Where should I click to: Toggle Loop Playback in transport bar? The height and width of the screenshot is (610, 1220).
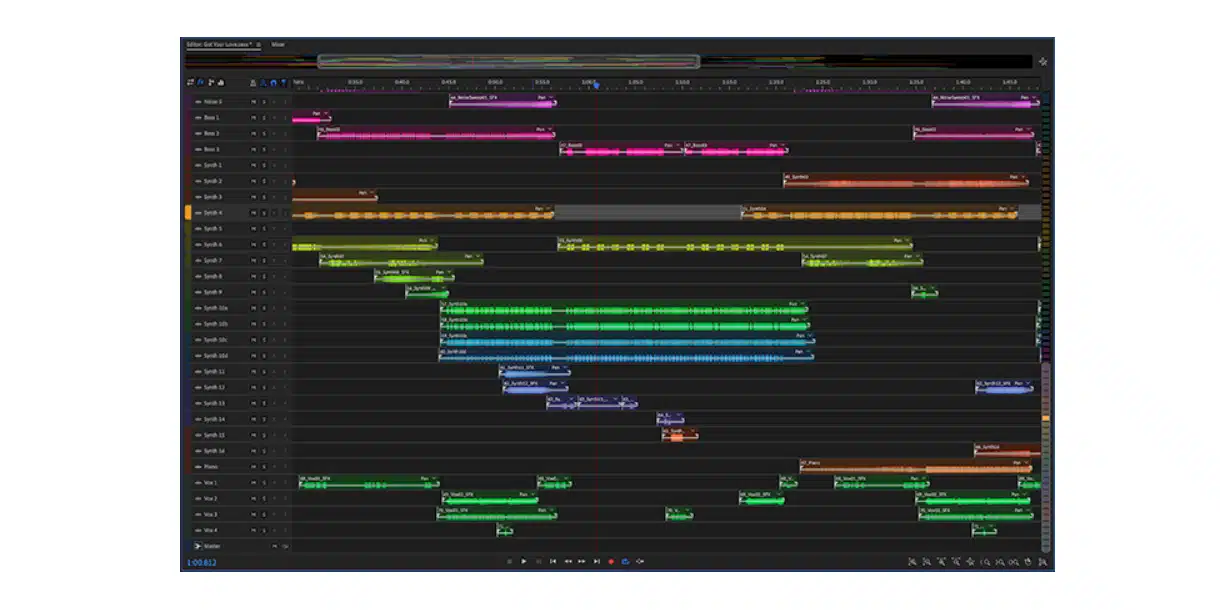(x=625, y=562)
